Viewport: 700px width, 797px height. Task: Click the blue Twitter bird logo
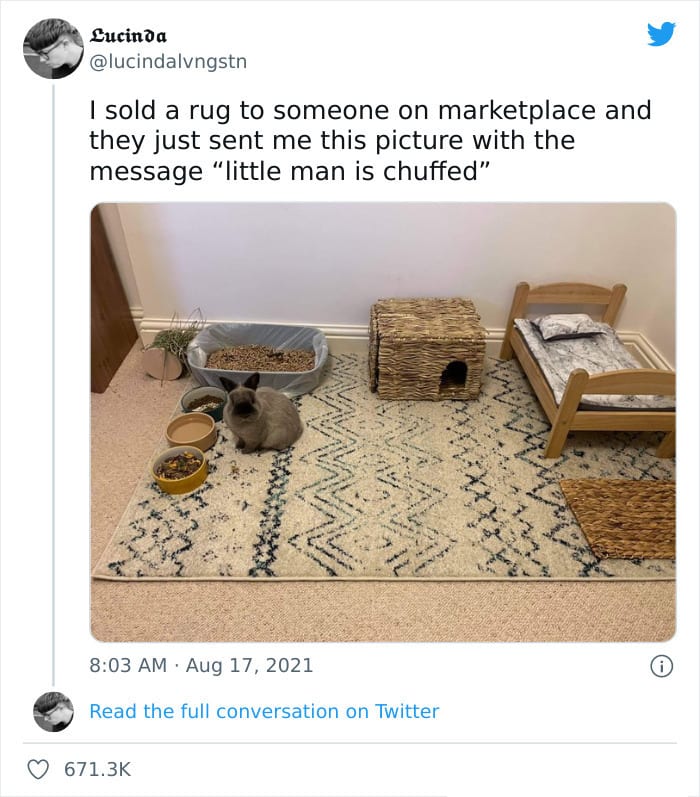661,34
